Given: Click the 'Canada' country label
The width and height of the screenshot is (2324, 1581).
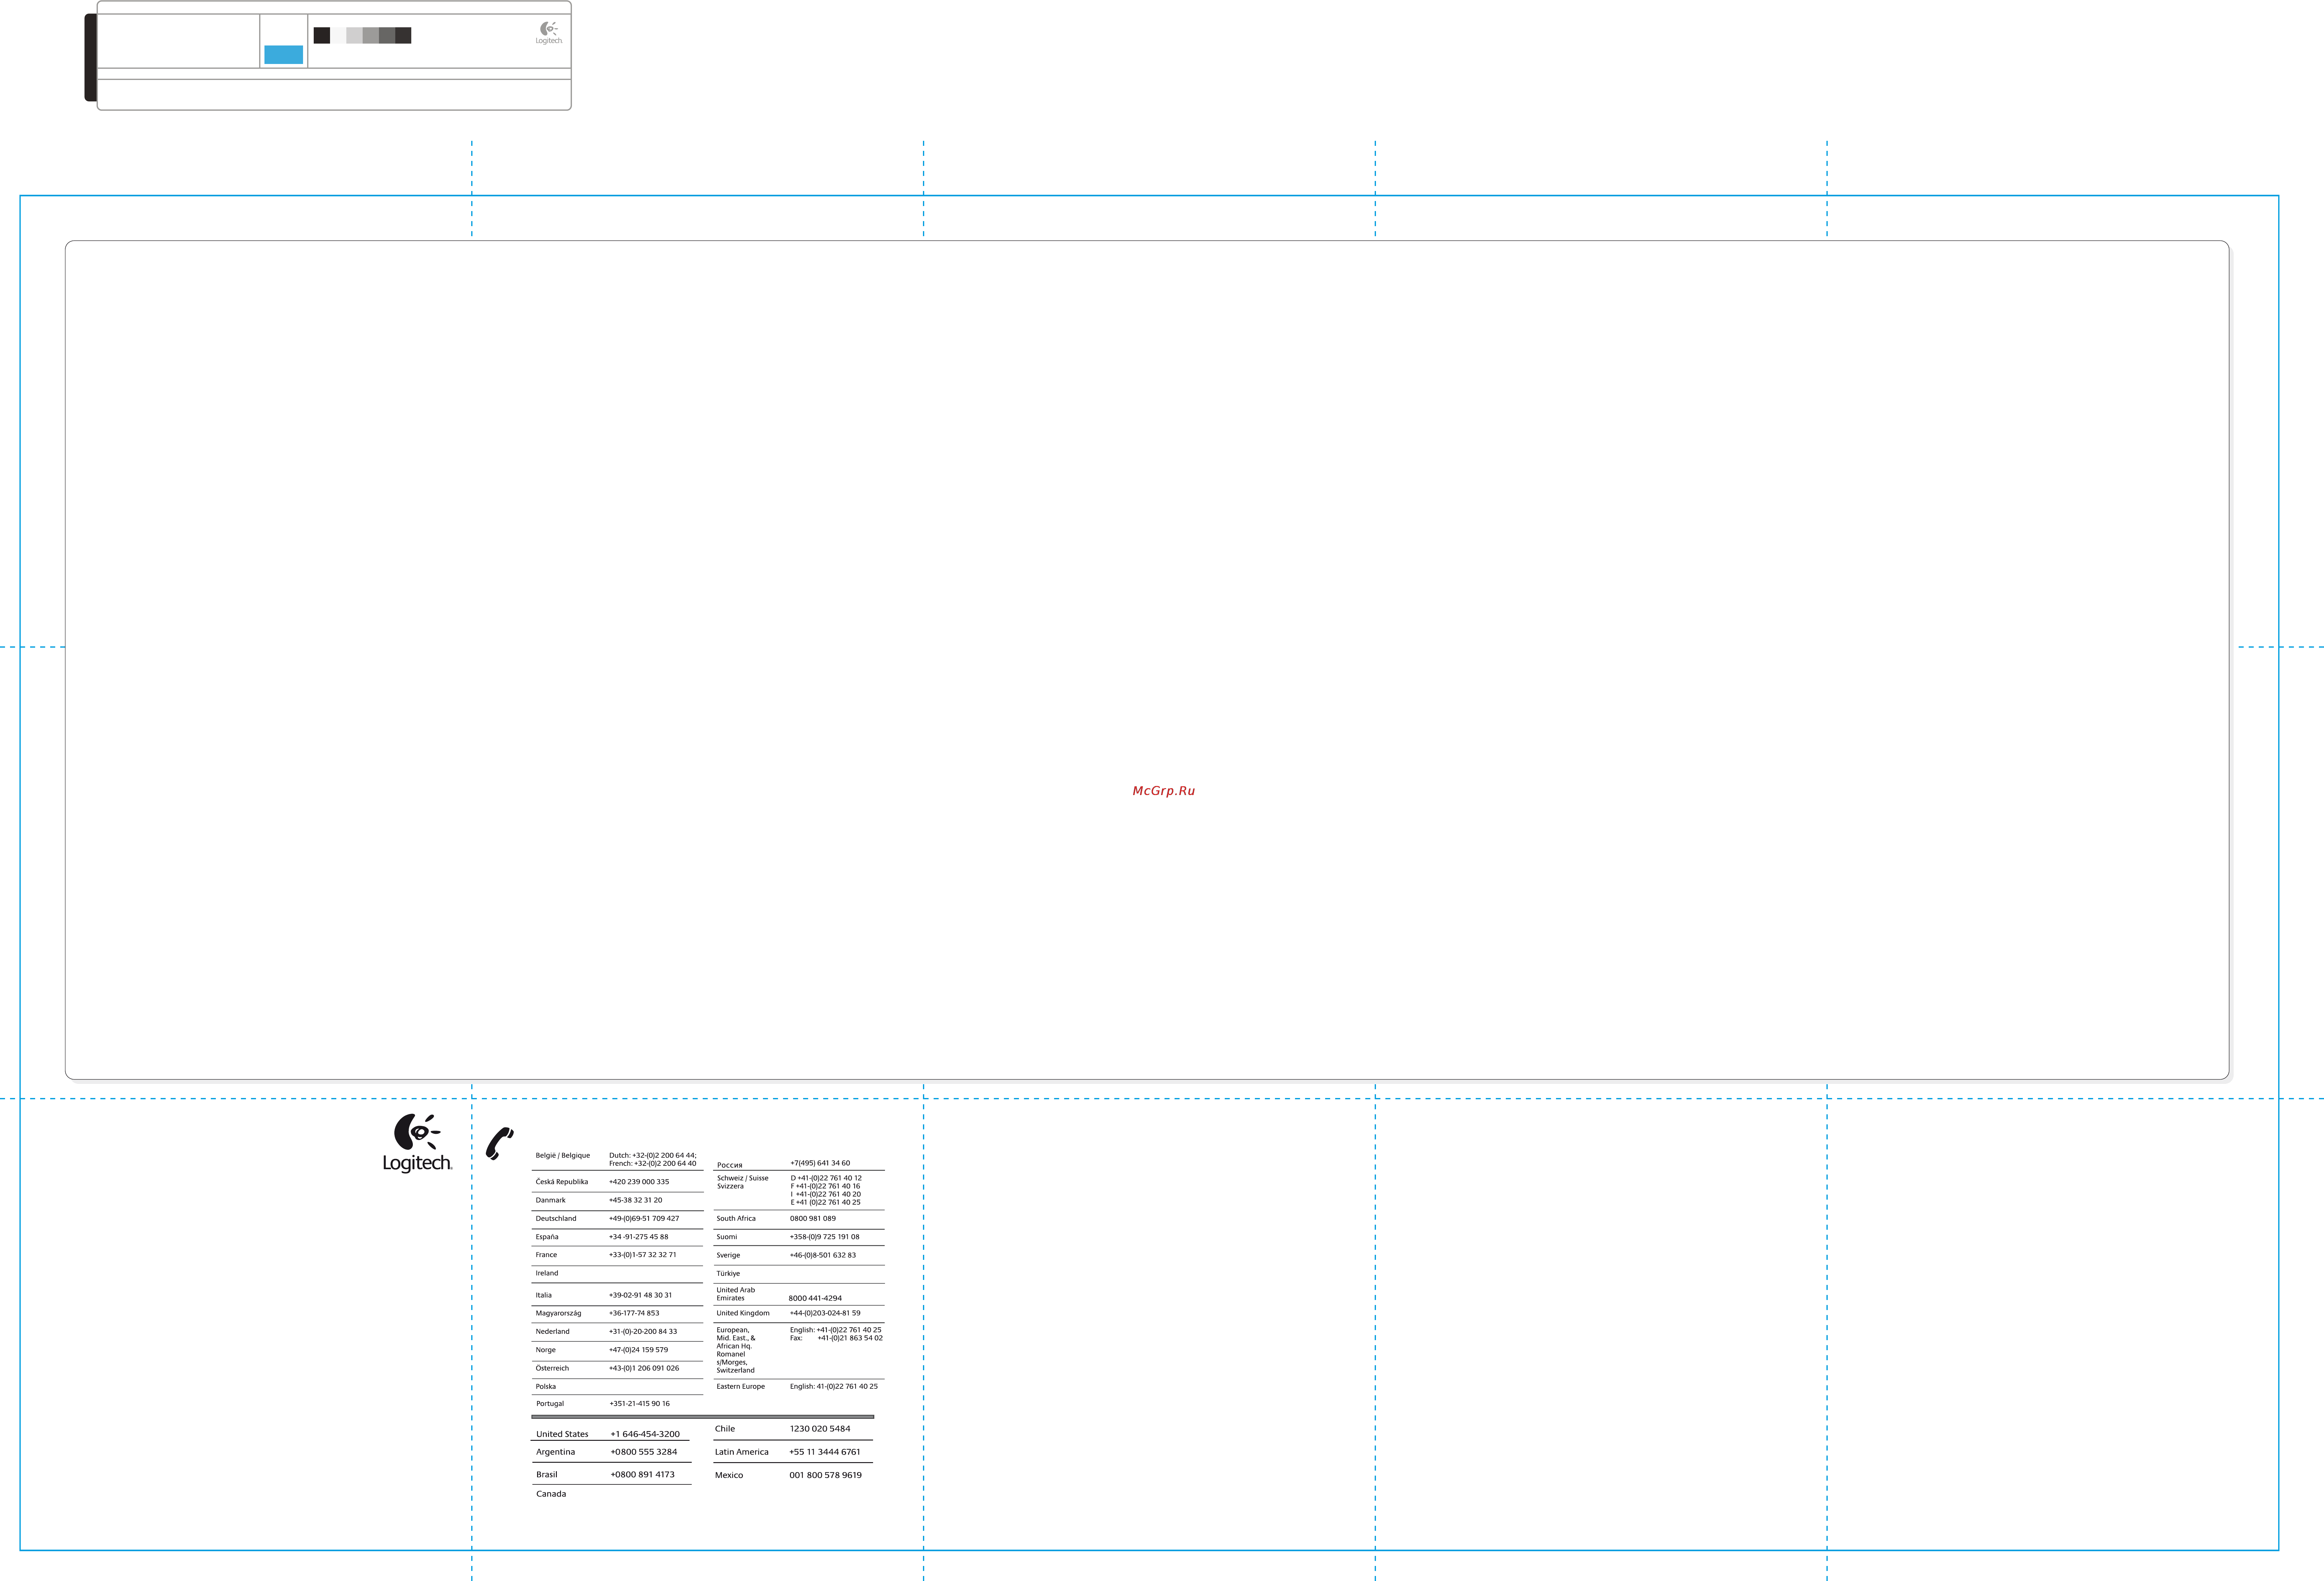Looking at the screenshot, I should (551, 1494).
